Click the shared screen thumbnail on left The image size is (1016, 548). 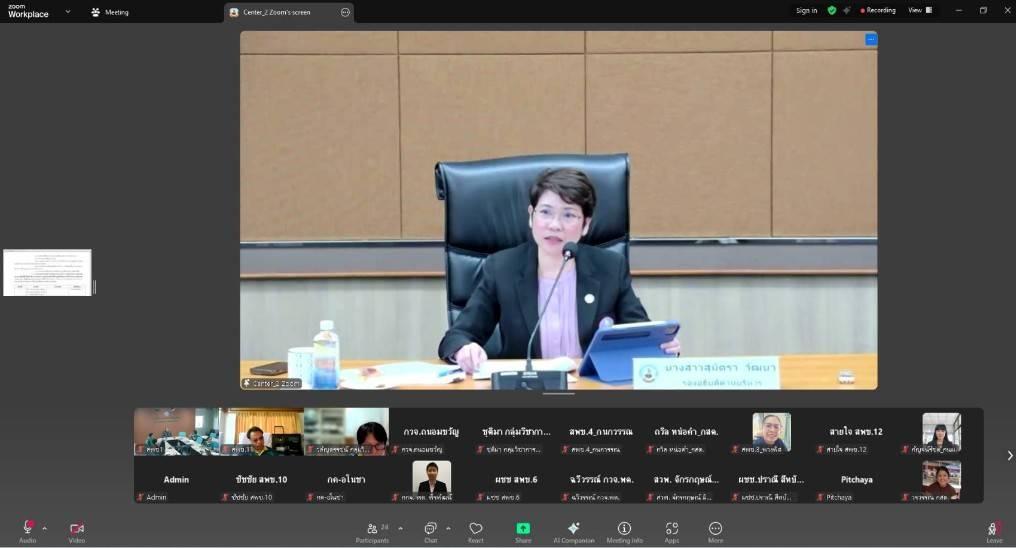pyautogui.click(x=47, y=273)
